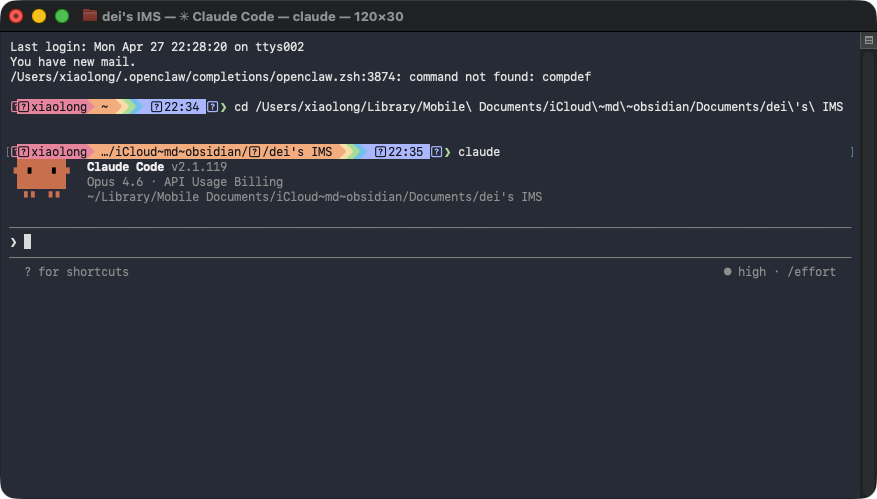Click the Claude Code mascot logo
Image resolution: width=877 pixels, height=499 pixels.
tap(42, 178)
